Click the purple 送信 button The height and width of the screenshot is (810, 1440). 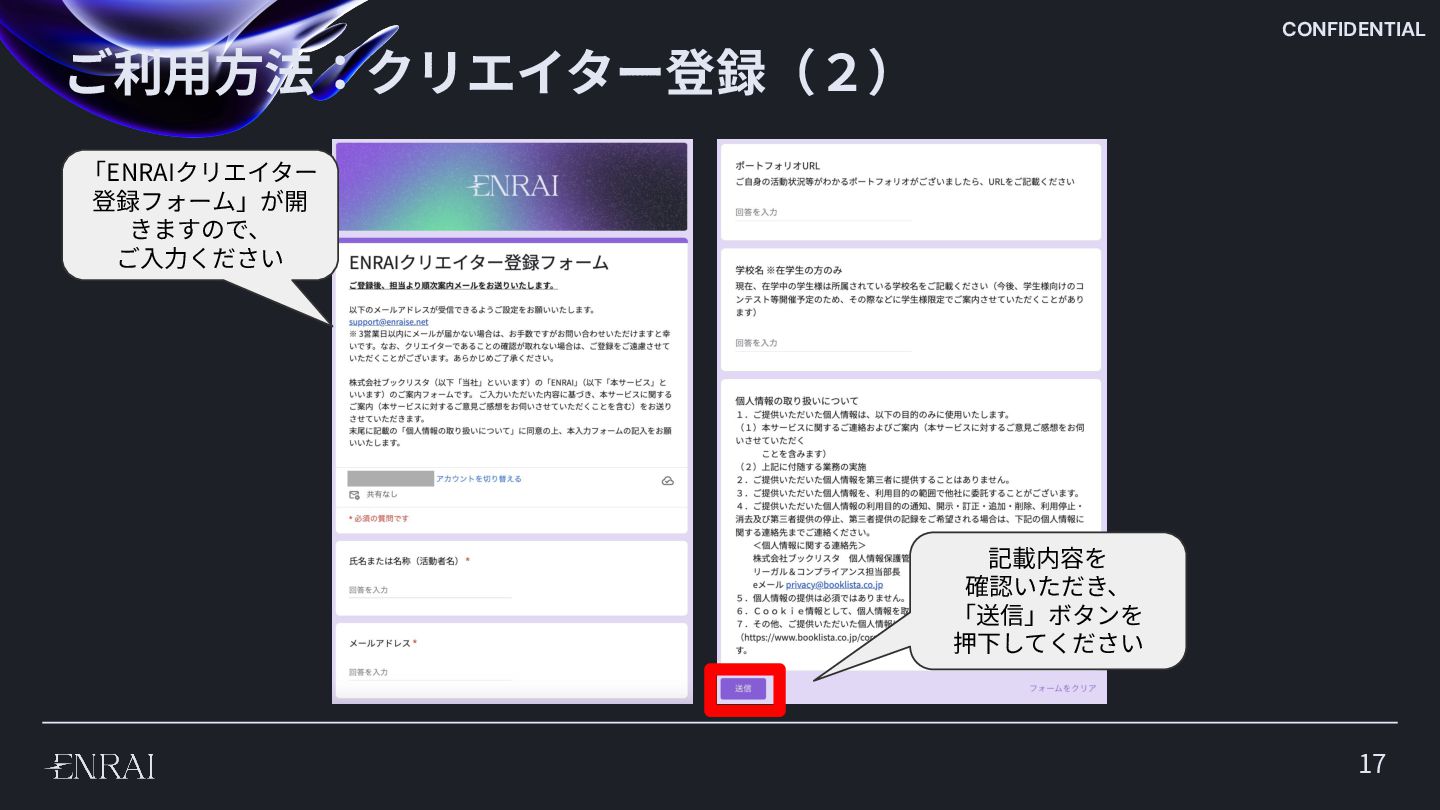743,689
